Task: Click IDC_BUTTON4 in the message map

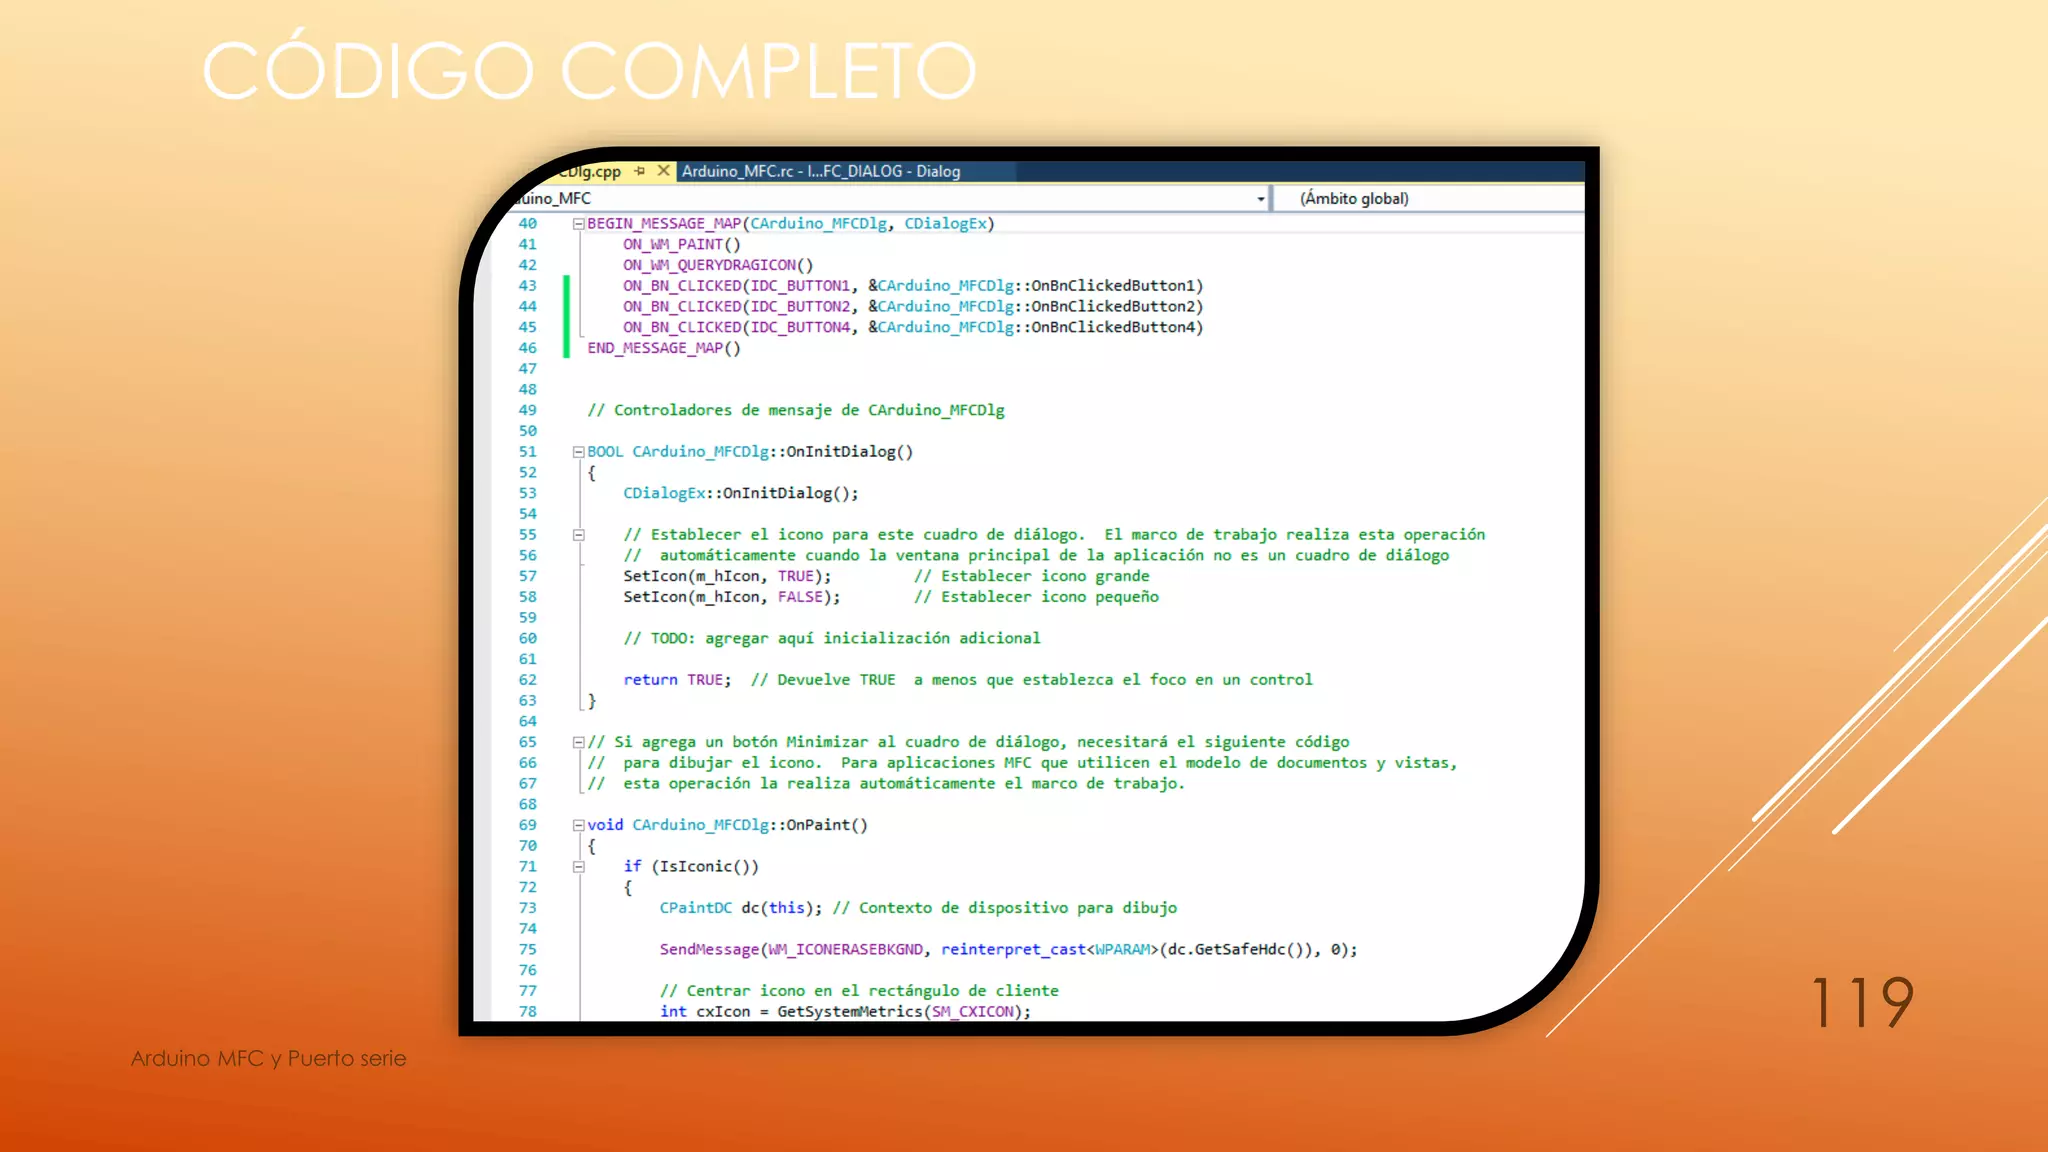Action: tap(800, 327)
